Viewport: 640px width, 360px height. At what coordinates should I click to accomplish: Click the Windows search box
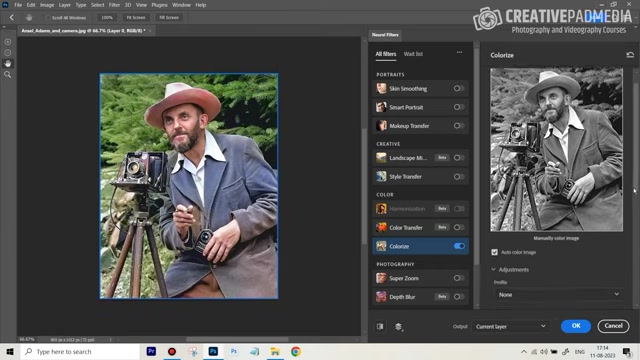tap(80, 351)
